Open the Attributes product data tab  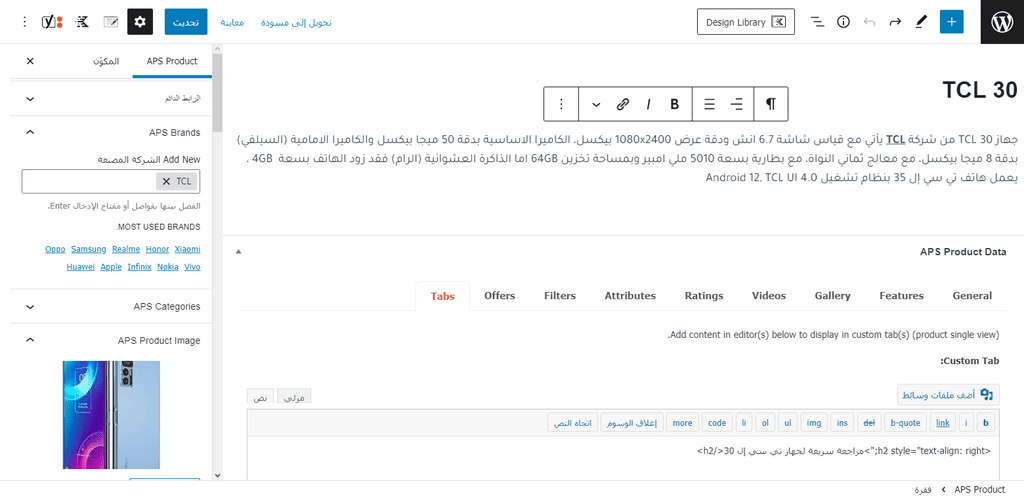tap(630, 296)
